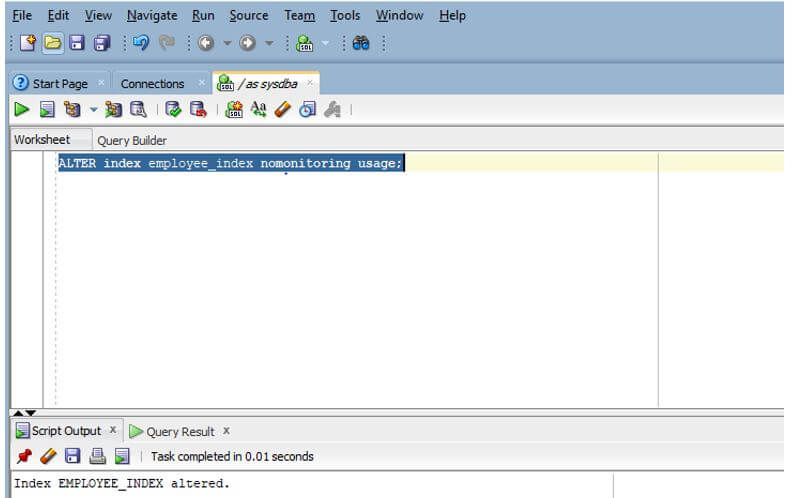Image resolution: width=797 pixels, height=498 pixels.
Task: Open the Help menu
Action: click(452, 16)
